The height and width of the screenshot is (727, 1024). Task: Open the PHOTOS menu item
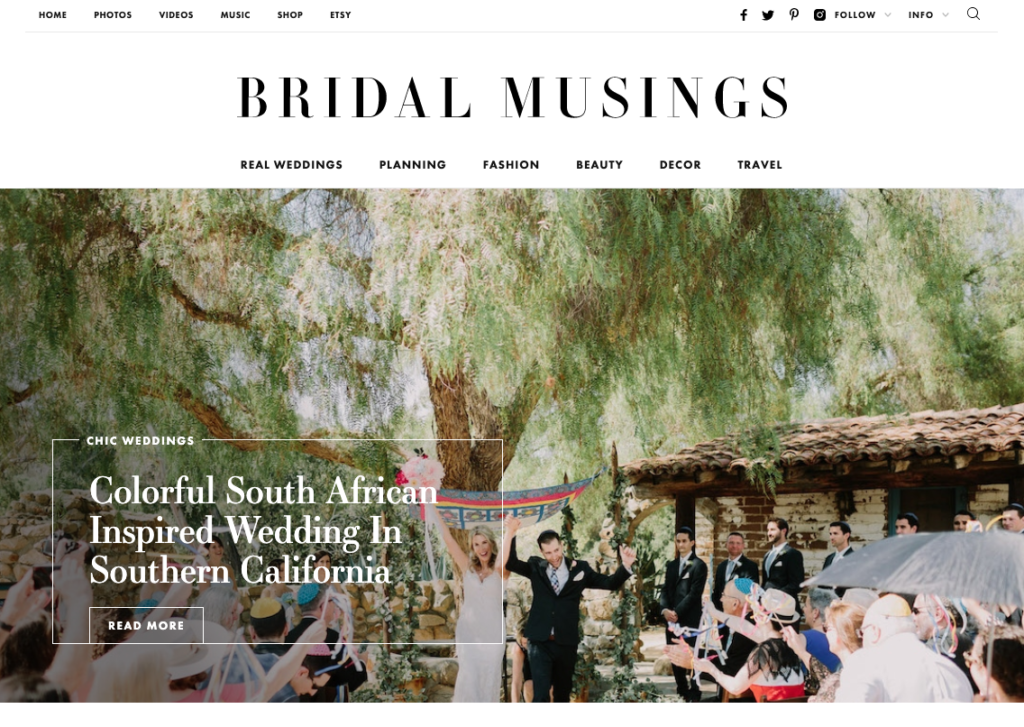coord(112,15)
